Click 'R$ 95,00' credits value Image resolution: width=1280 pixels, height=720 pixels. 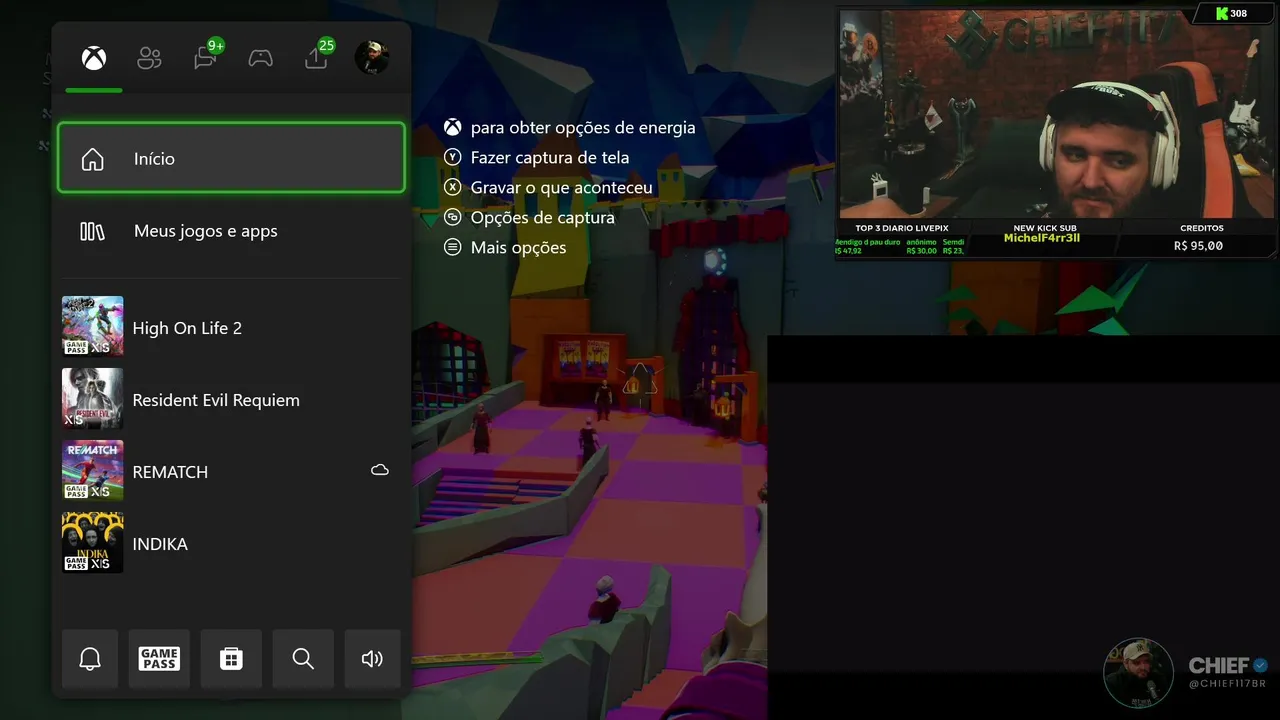(x=1198, y=245)
